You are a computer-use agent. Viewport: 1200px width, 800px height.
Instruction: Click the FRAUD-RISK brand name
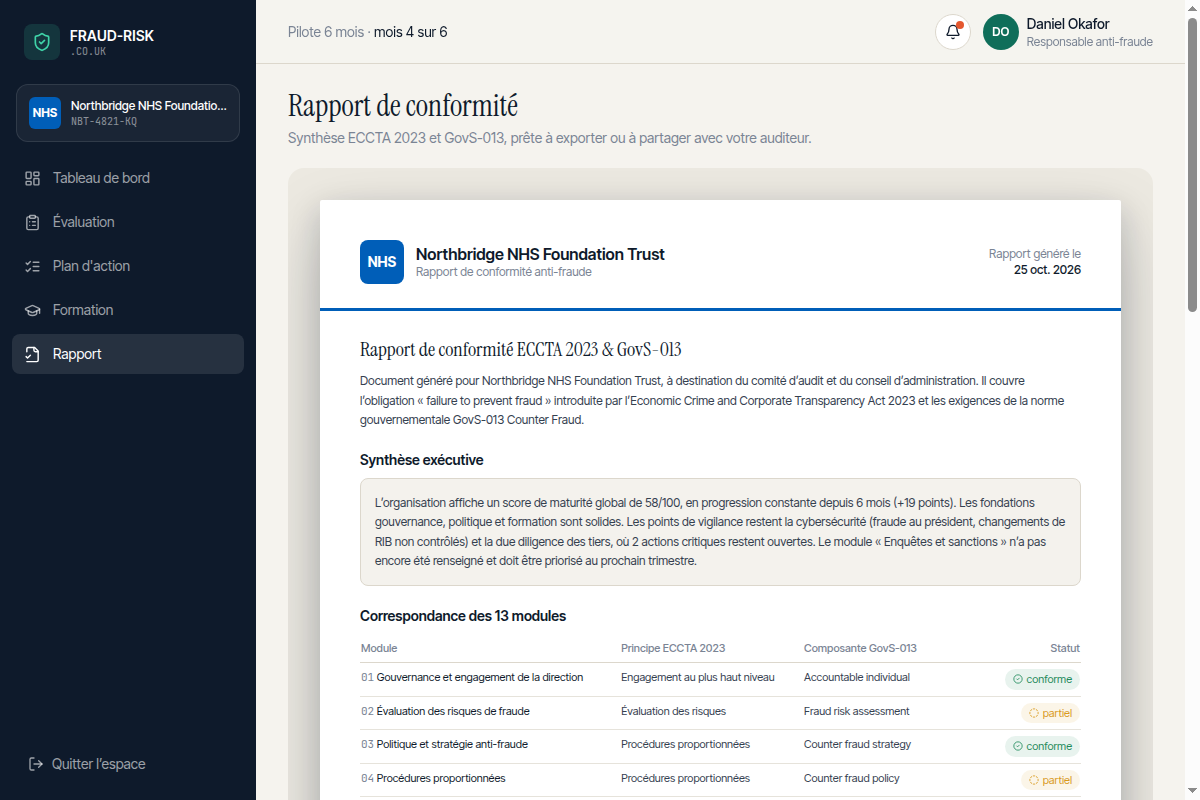point(112,36)
